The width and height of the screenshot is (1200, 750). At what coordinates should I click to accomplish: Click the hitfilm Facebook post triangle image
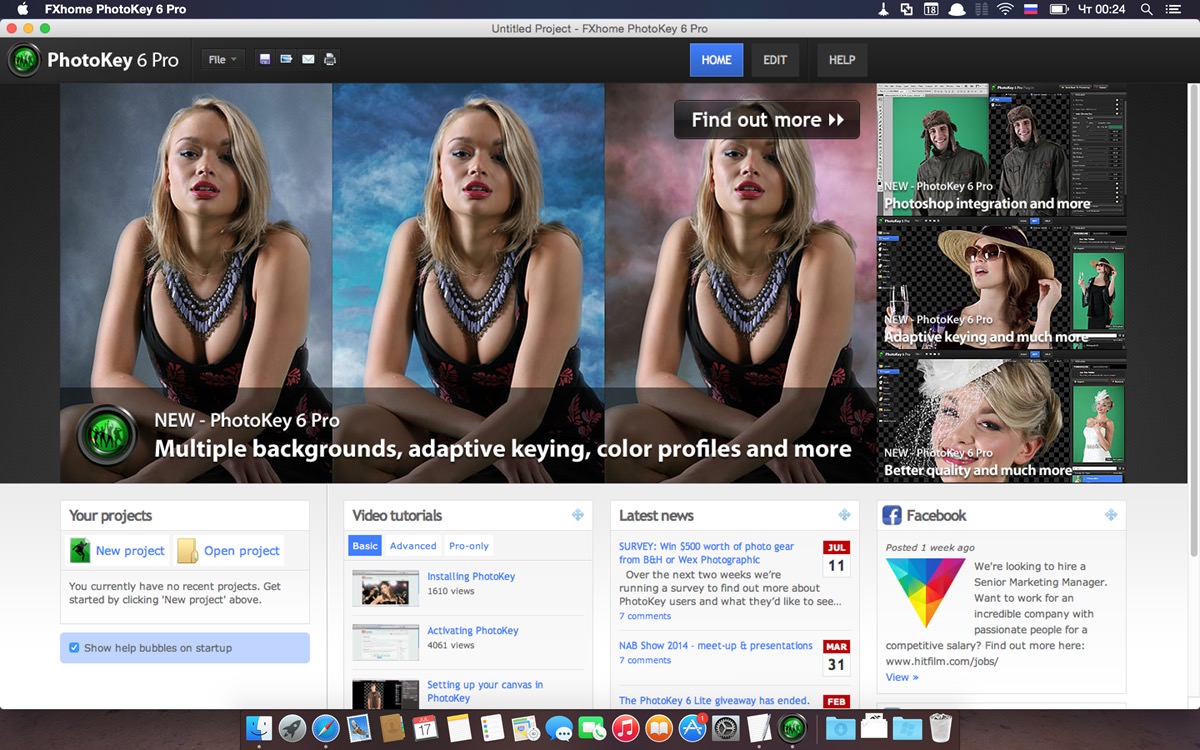[926, 592]
